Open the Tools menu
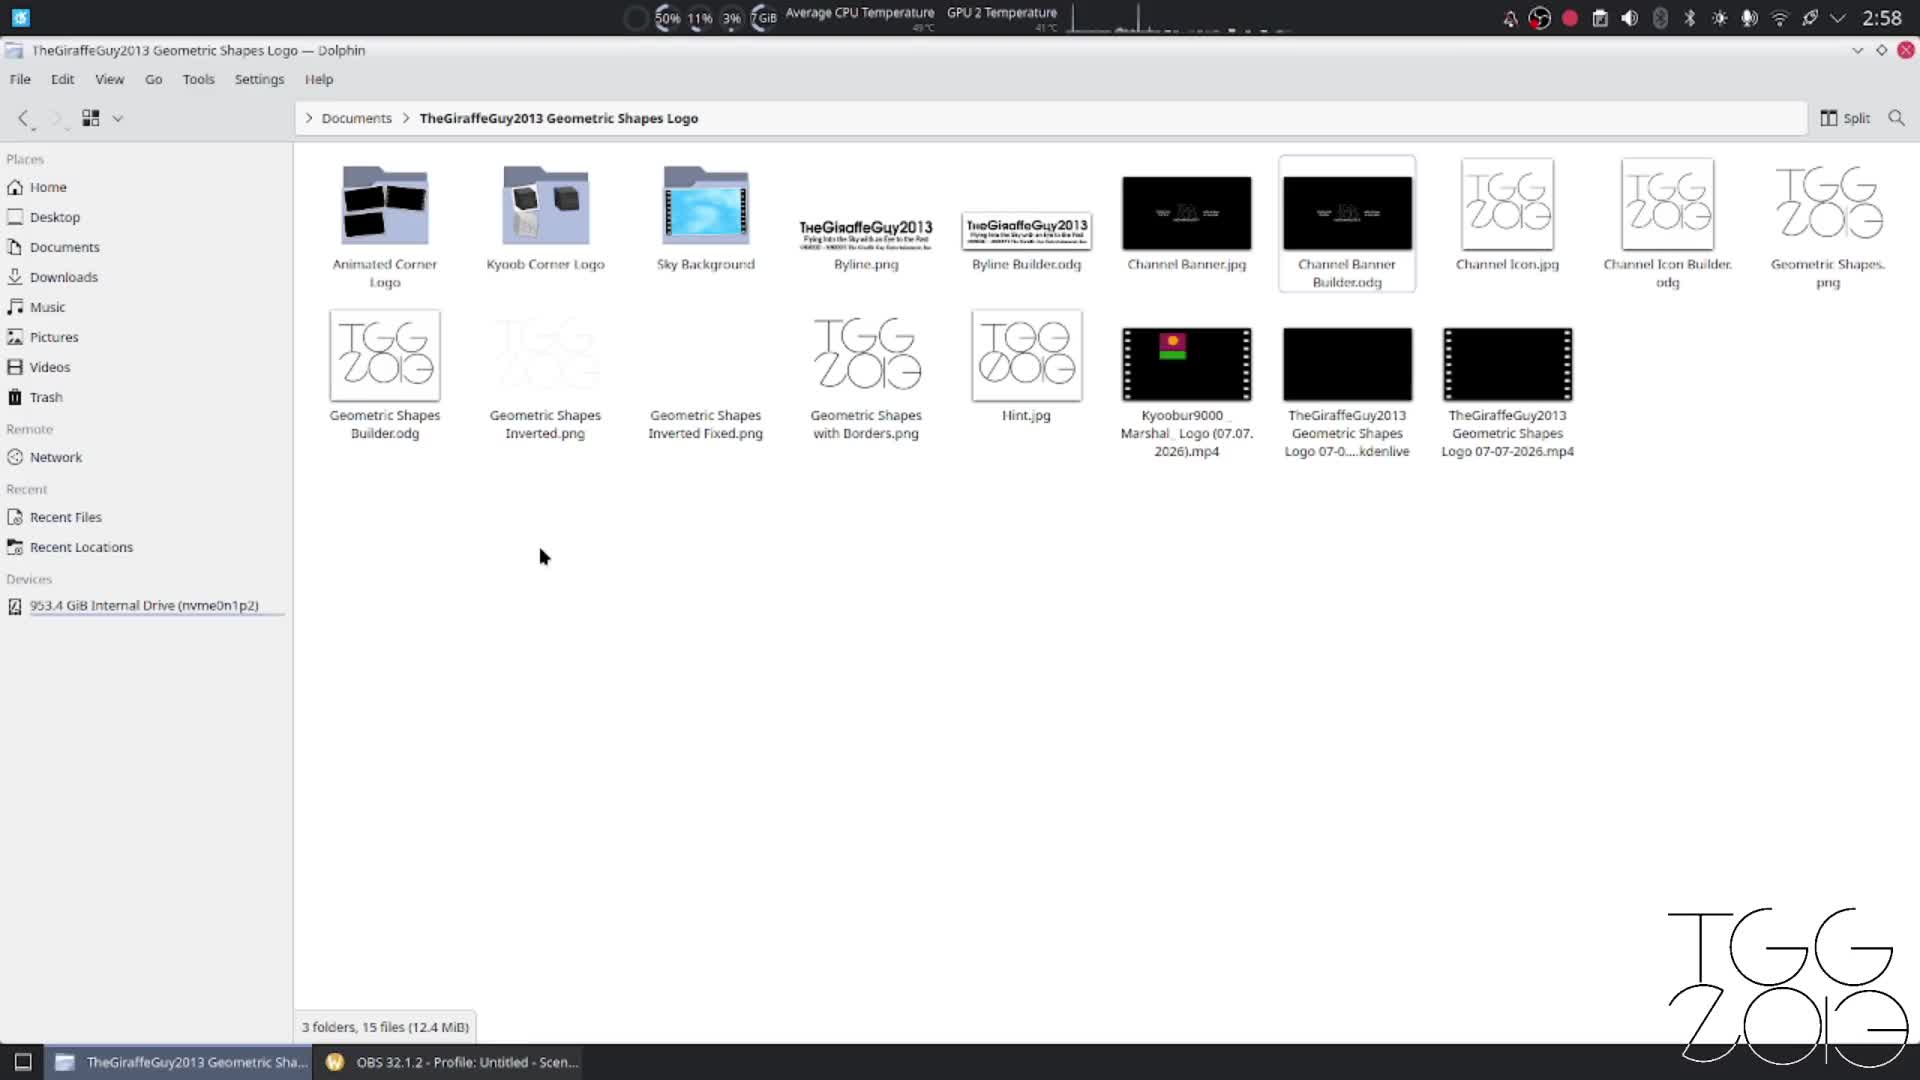This screenshot has width=1920, height=1080. (199, 79)
